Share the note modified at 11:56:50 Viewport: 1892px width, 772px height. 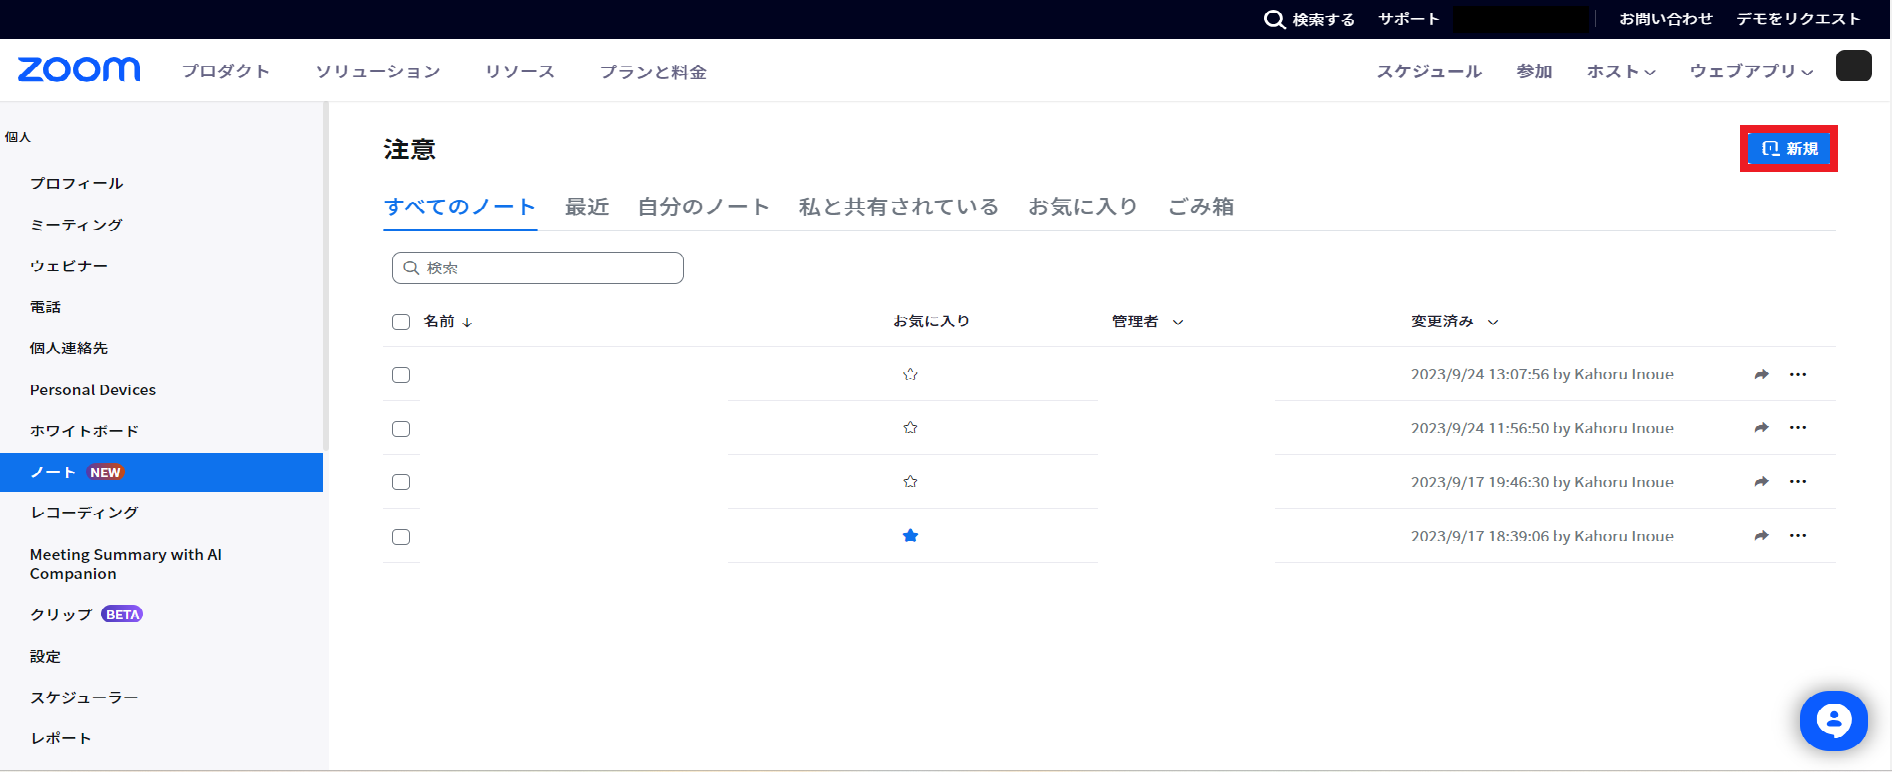[1761, 428]
